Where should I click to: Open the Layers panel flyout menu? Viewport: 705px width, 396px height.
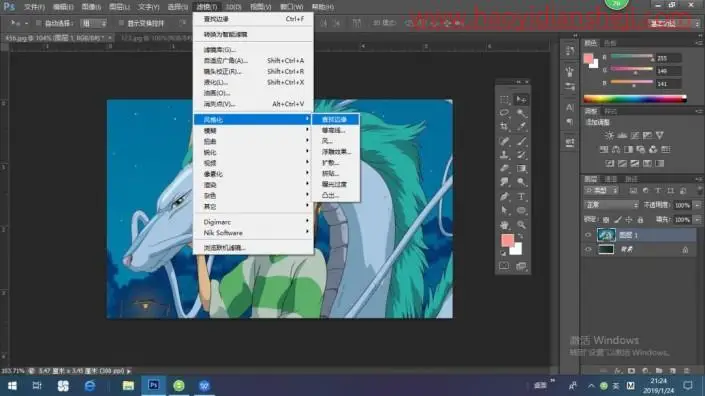699,179
